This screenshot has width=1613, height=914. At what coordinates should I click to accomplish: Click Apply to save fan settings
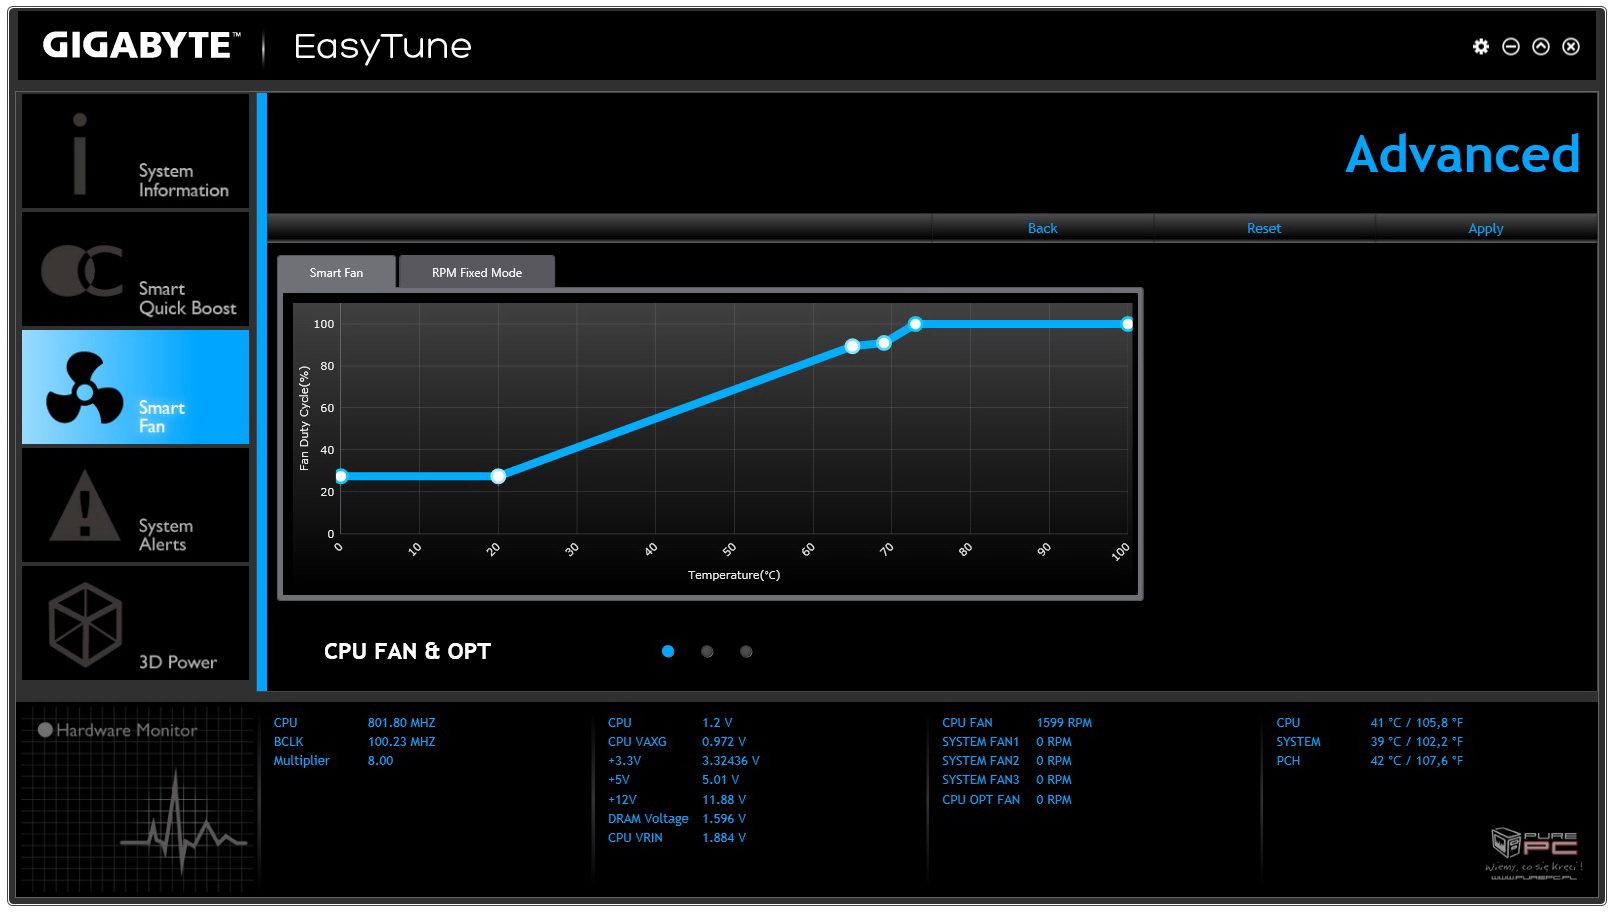pyautogui.click(x=1486, y=228)
